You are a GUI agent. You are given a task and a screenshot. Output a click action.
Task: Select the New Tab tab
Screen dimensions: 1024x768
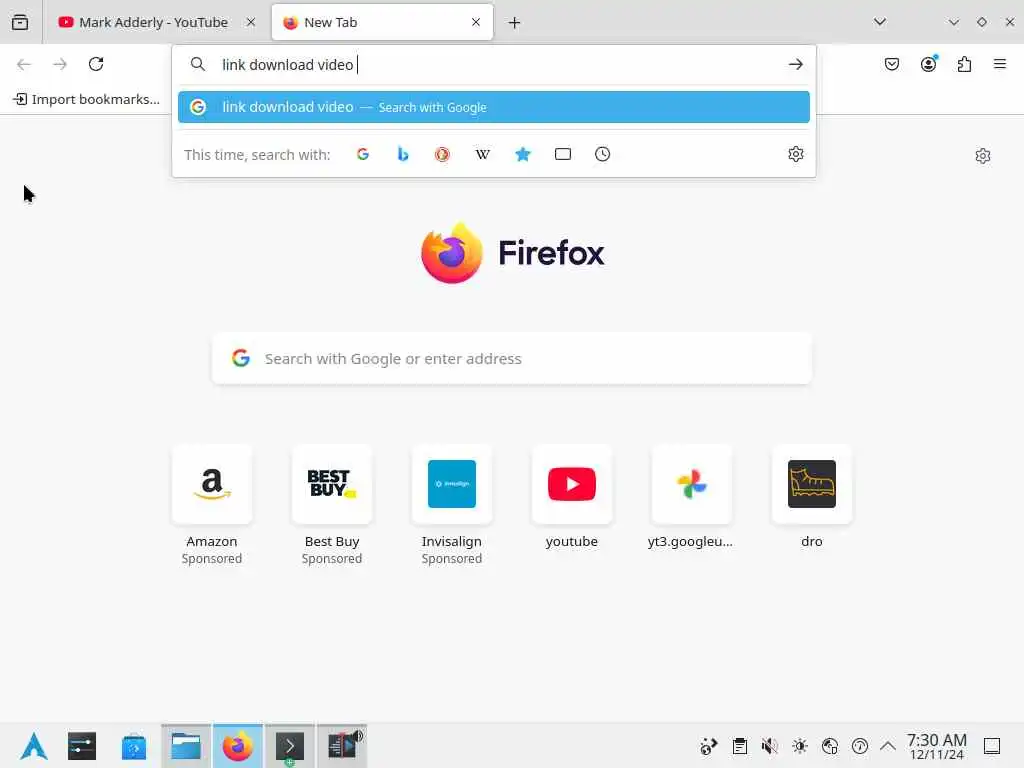point(382,22)
